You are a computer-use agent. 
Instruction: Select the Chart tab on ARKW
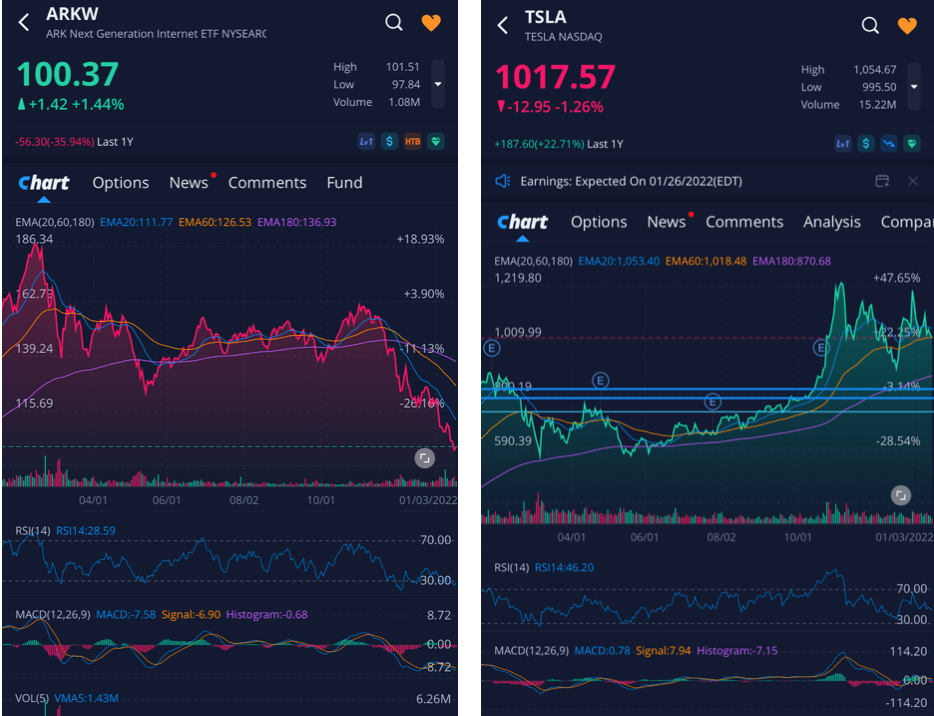(43, 183)
